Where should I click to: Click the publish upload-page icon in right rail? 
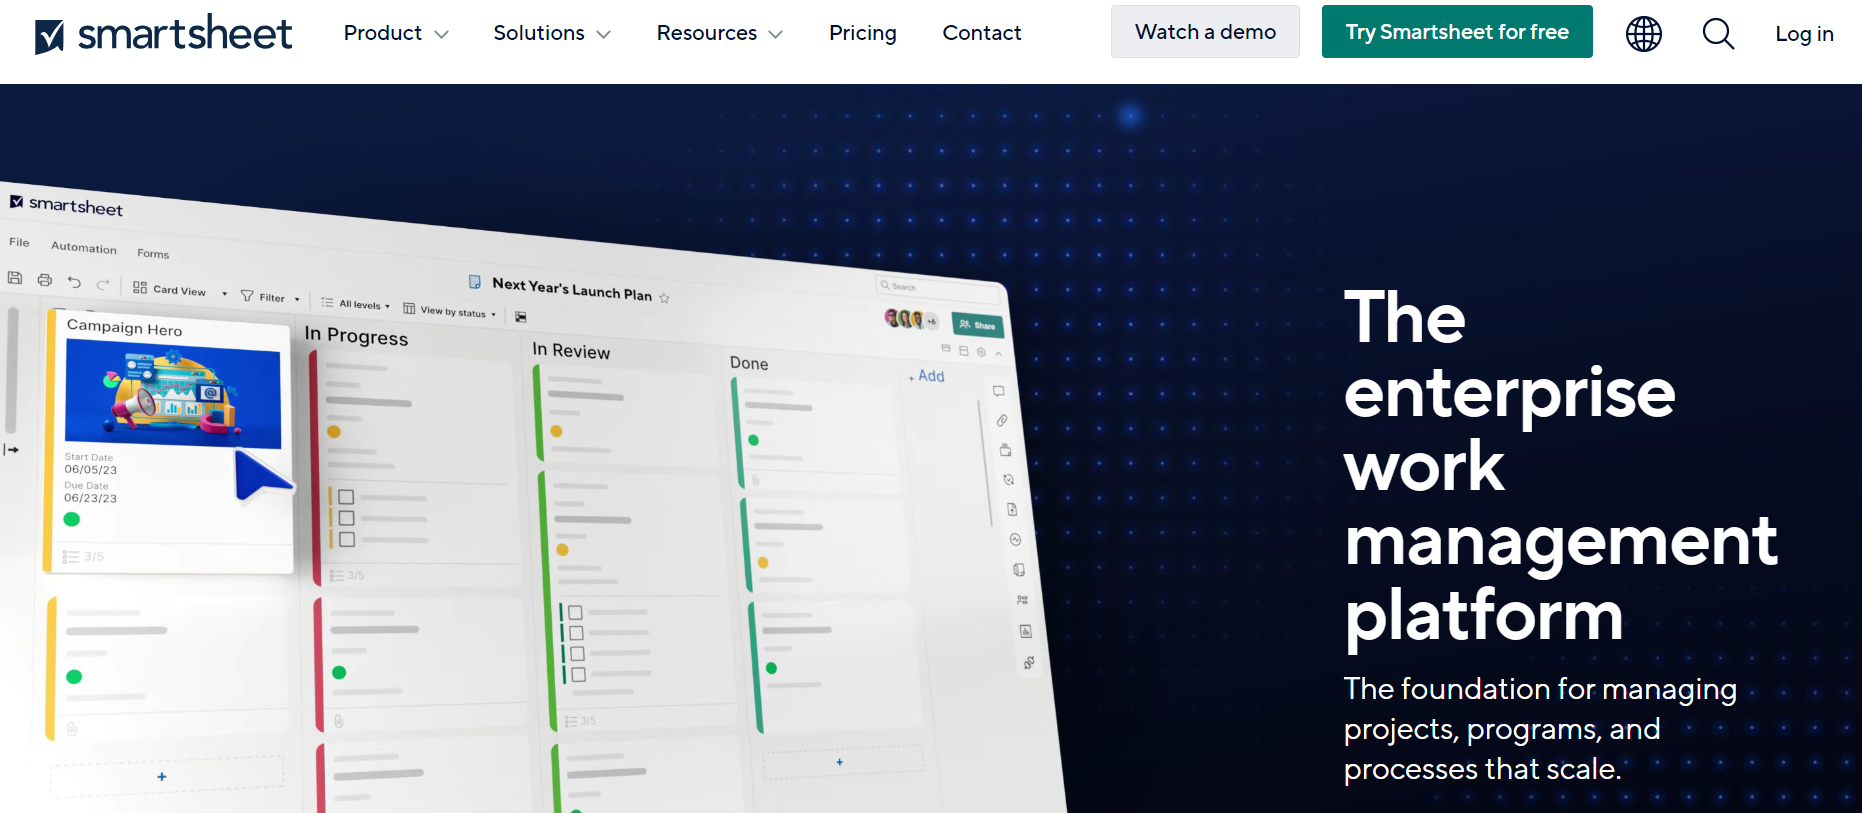[x=1012, y=509]
